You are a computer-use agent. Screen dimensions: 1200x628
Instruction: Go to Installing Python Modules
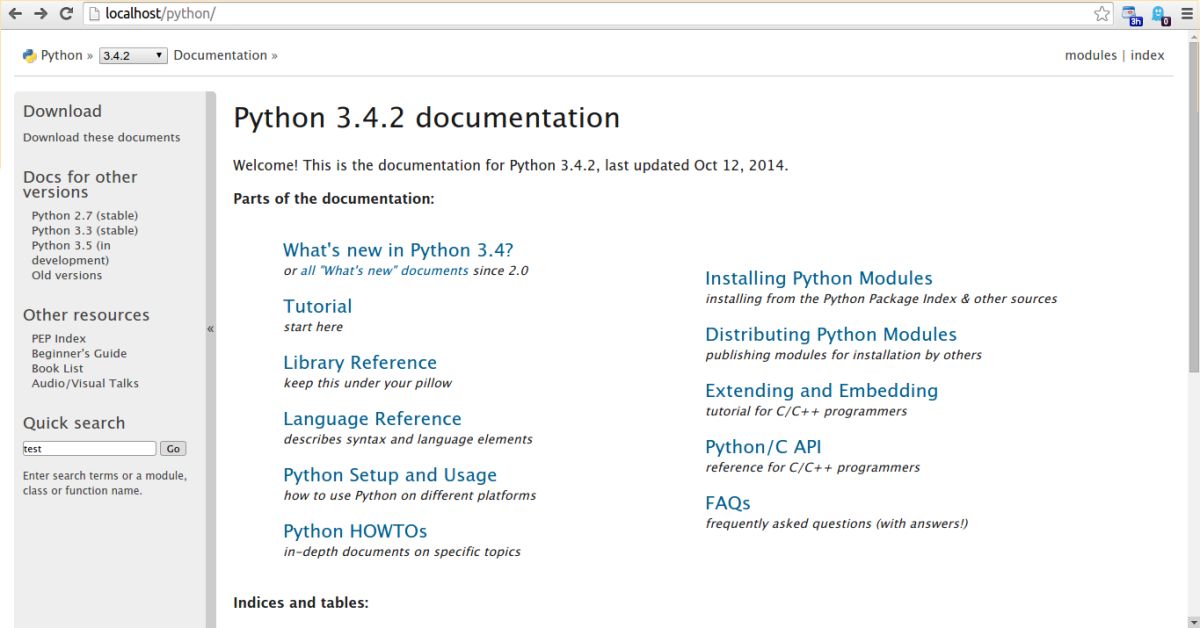818,279
